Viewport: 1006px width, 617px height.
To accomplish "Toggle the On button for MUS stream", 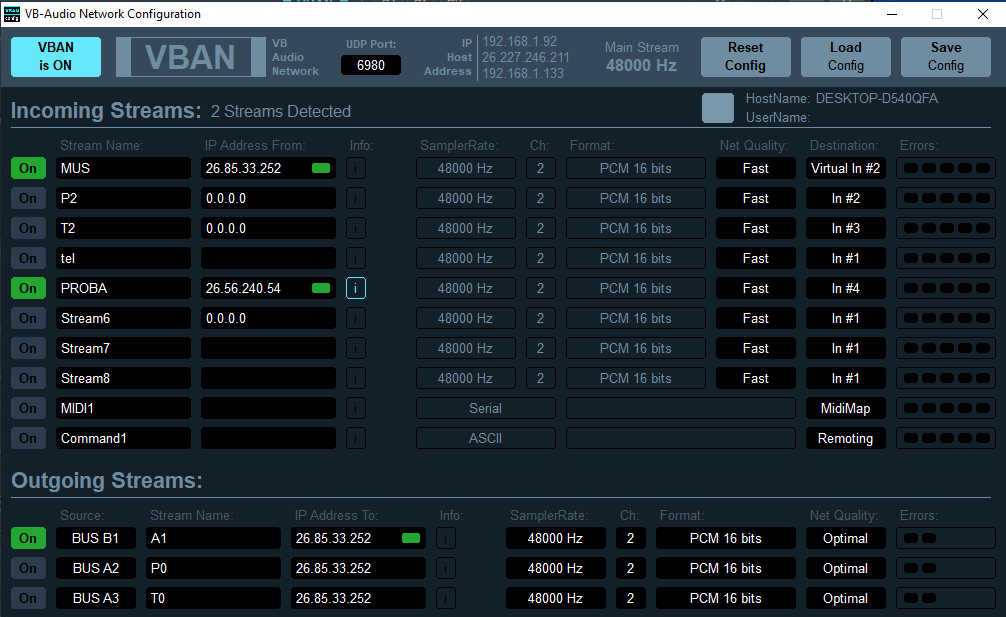I will pos(28,168).
